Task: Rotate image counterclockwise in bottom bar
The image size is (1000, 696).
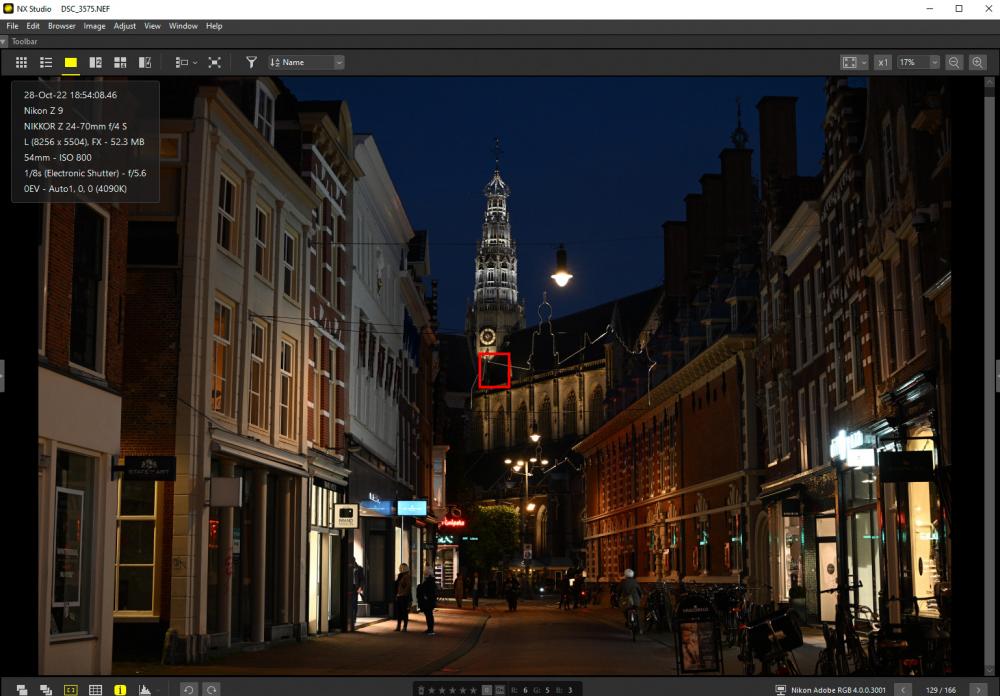Action: (188, 690)
